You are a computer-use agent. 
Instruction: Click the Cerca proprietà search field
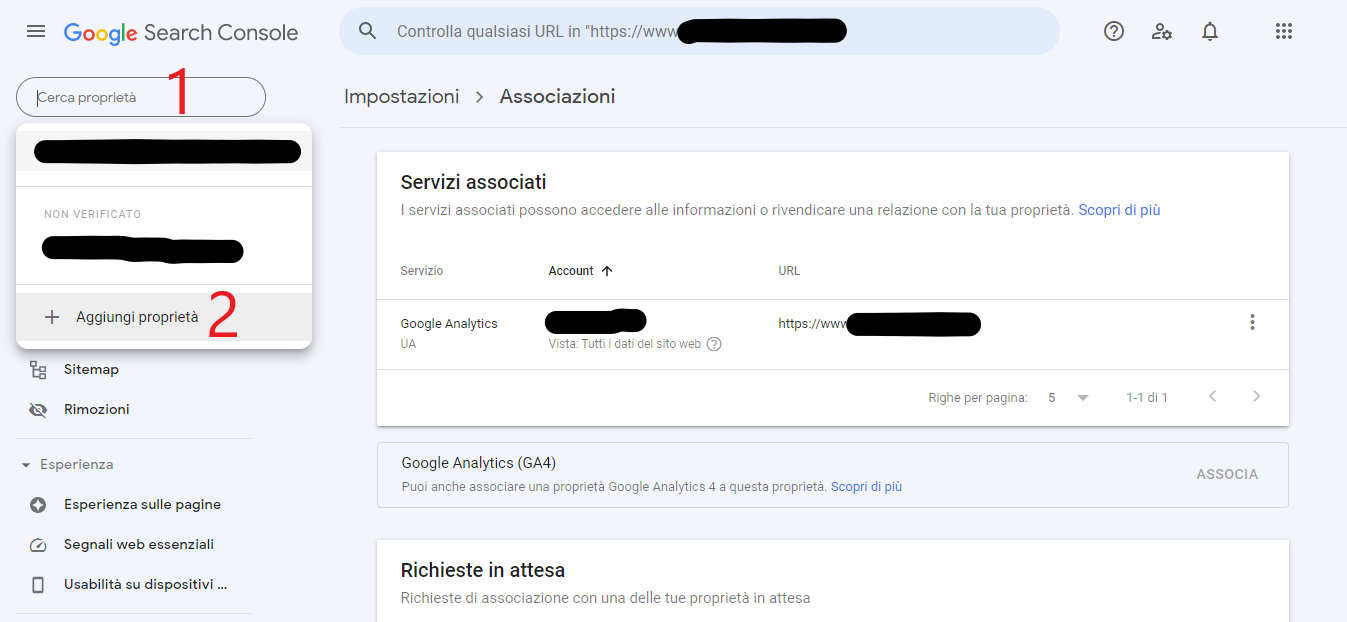pyautogui.click(x=140, y=98)
